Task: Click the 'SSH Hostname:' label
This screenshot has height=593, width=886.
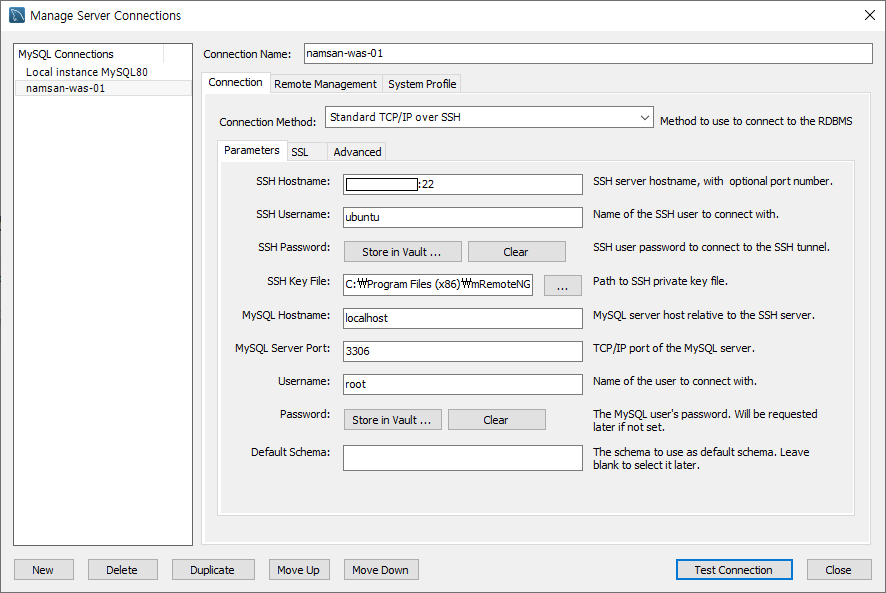Action: [293, 181]
